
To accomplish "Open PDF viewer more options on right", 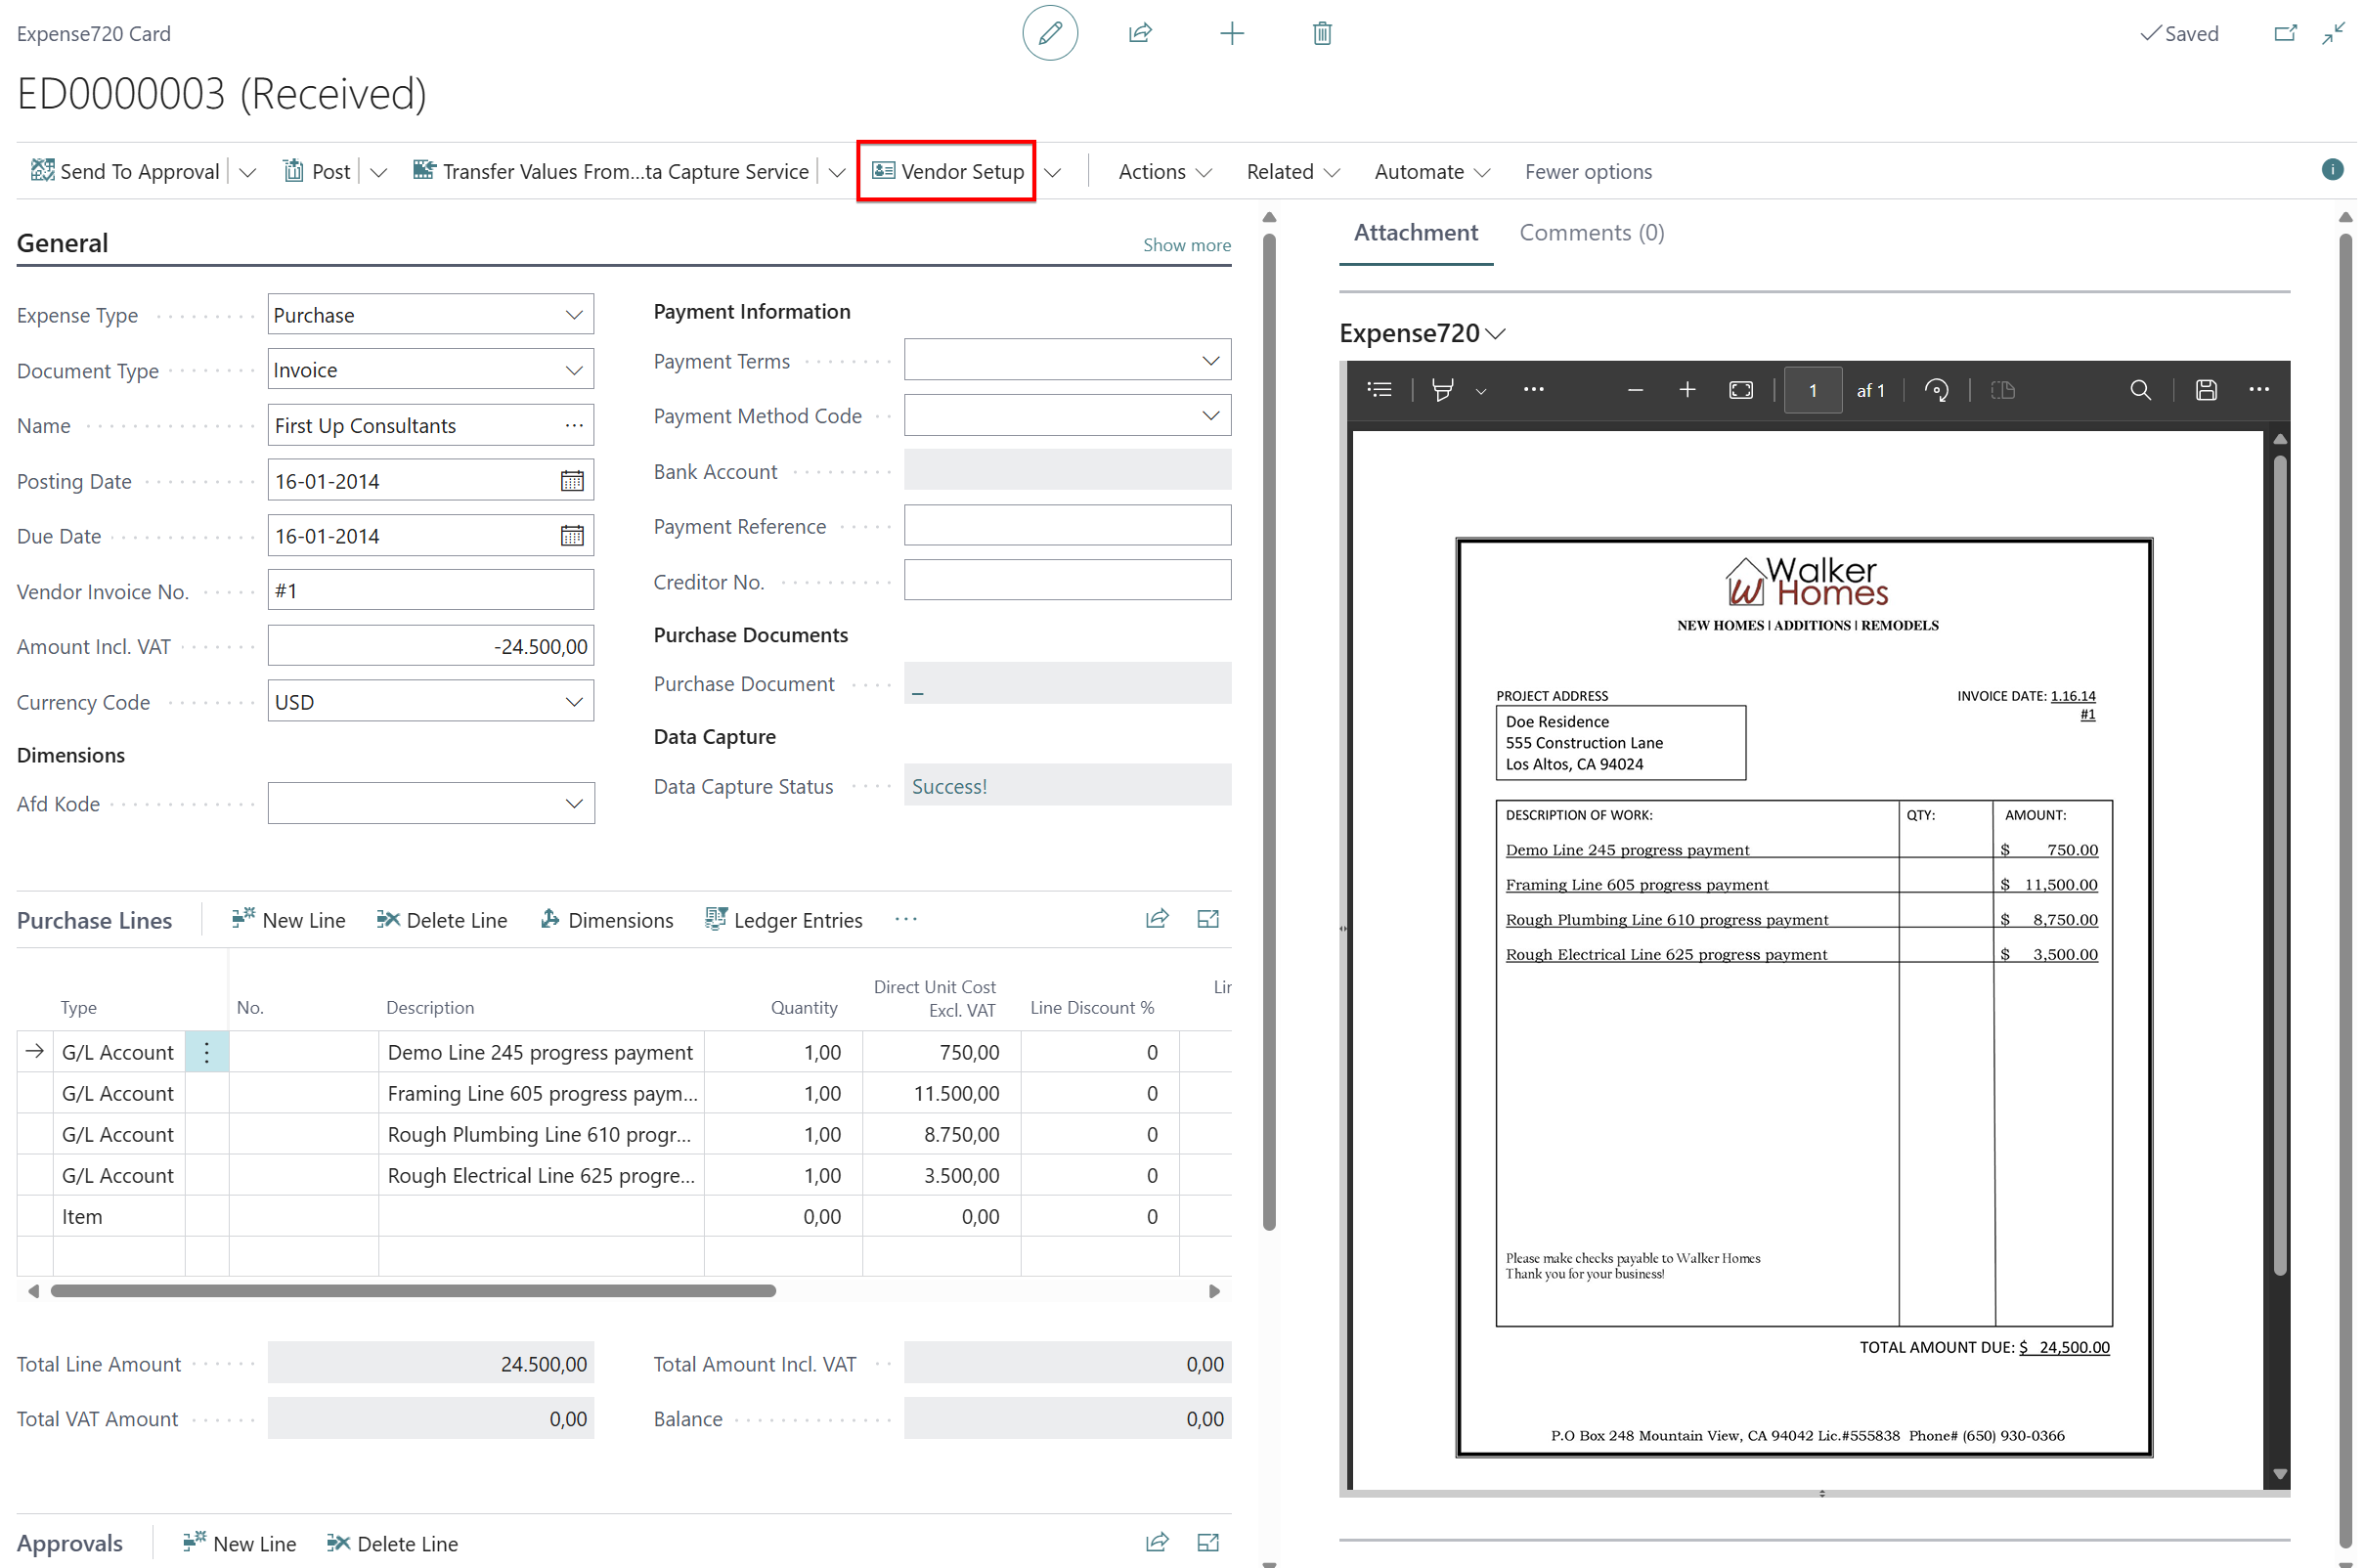I will 2258,390.
